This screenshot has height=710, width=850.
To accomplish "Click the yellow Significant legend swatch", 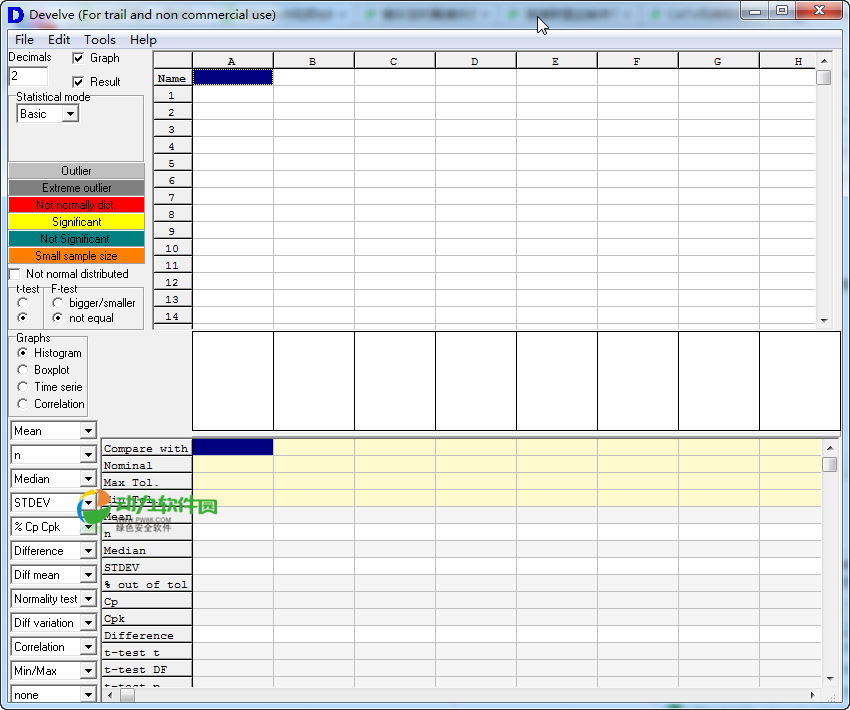I will click(76, 222).
